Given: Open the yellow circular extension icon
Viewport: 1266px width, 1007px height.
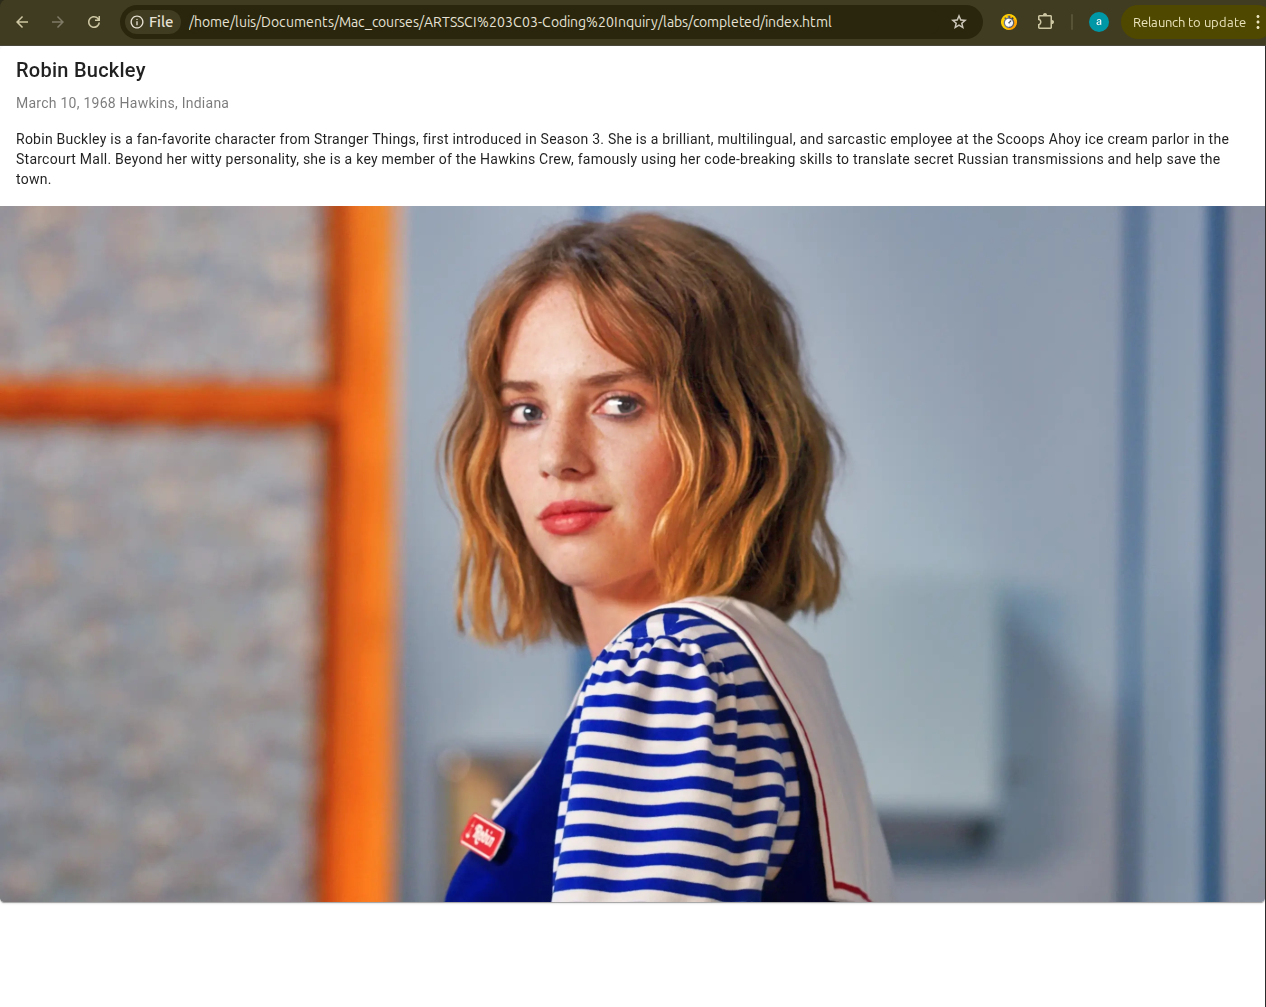Looking at the screenshot, I should click(x=1009, y=22).
